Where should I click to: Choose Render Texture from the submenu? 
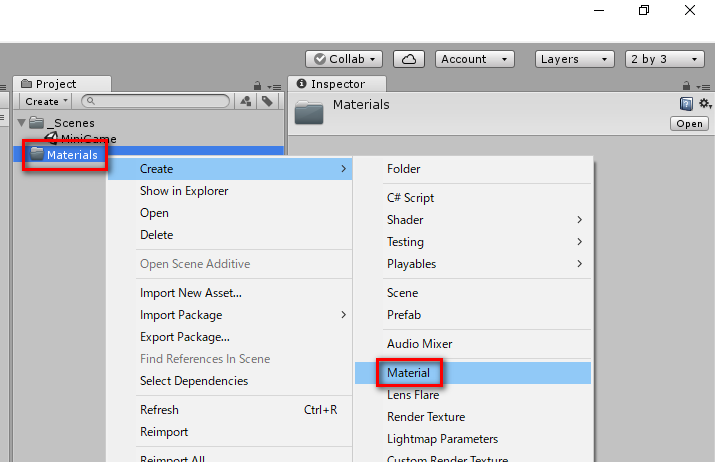(473, 417)
